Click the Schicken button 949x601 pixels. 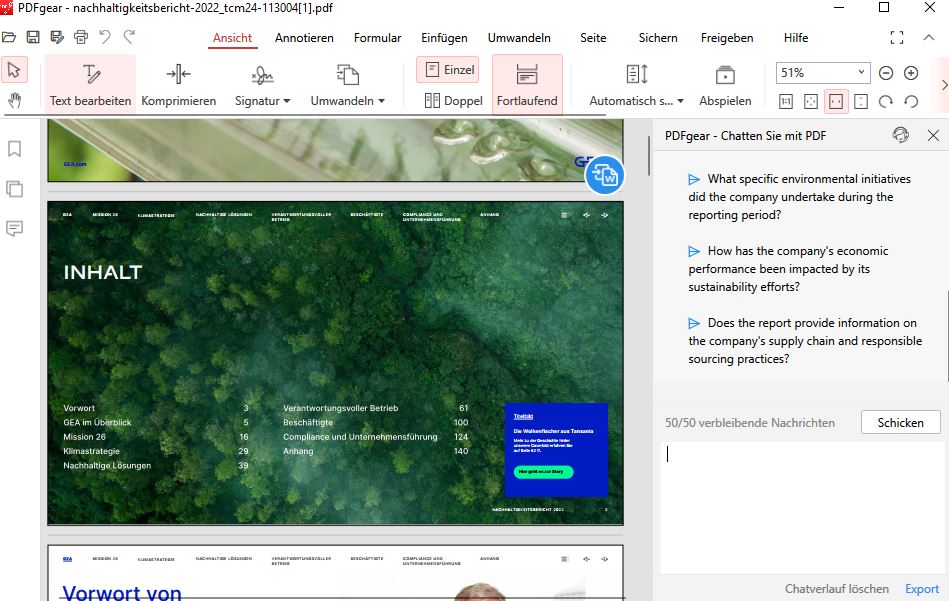click(x=901, y=422)
